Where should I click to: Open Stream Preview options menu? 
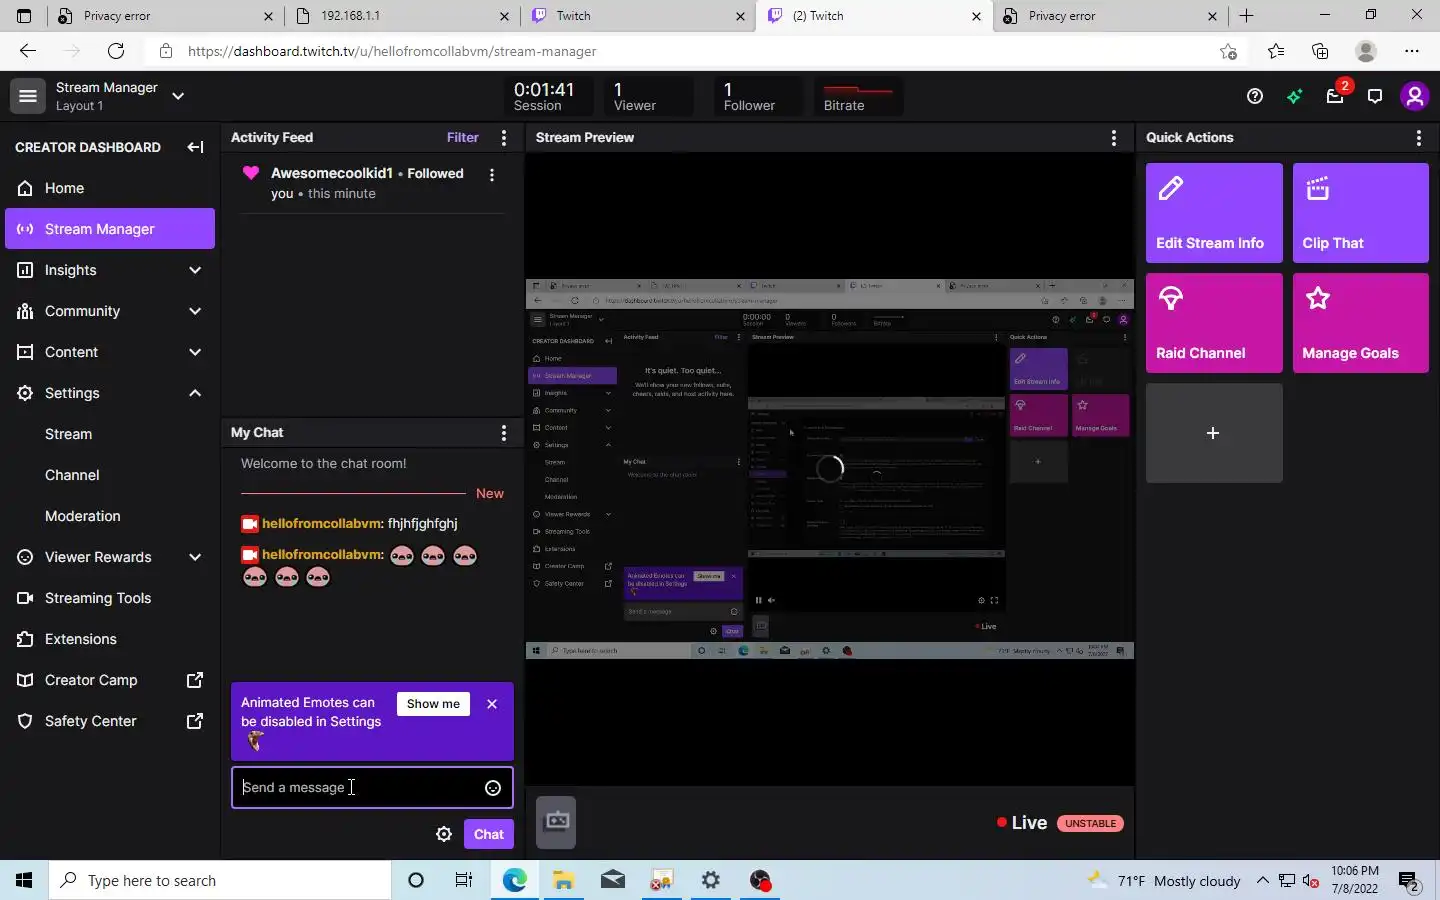click(1114, 138)
